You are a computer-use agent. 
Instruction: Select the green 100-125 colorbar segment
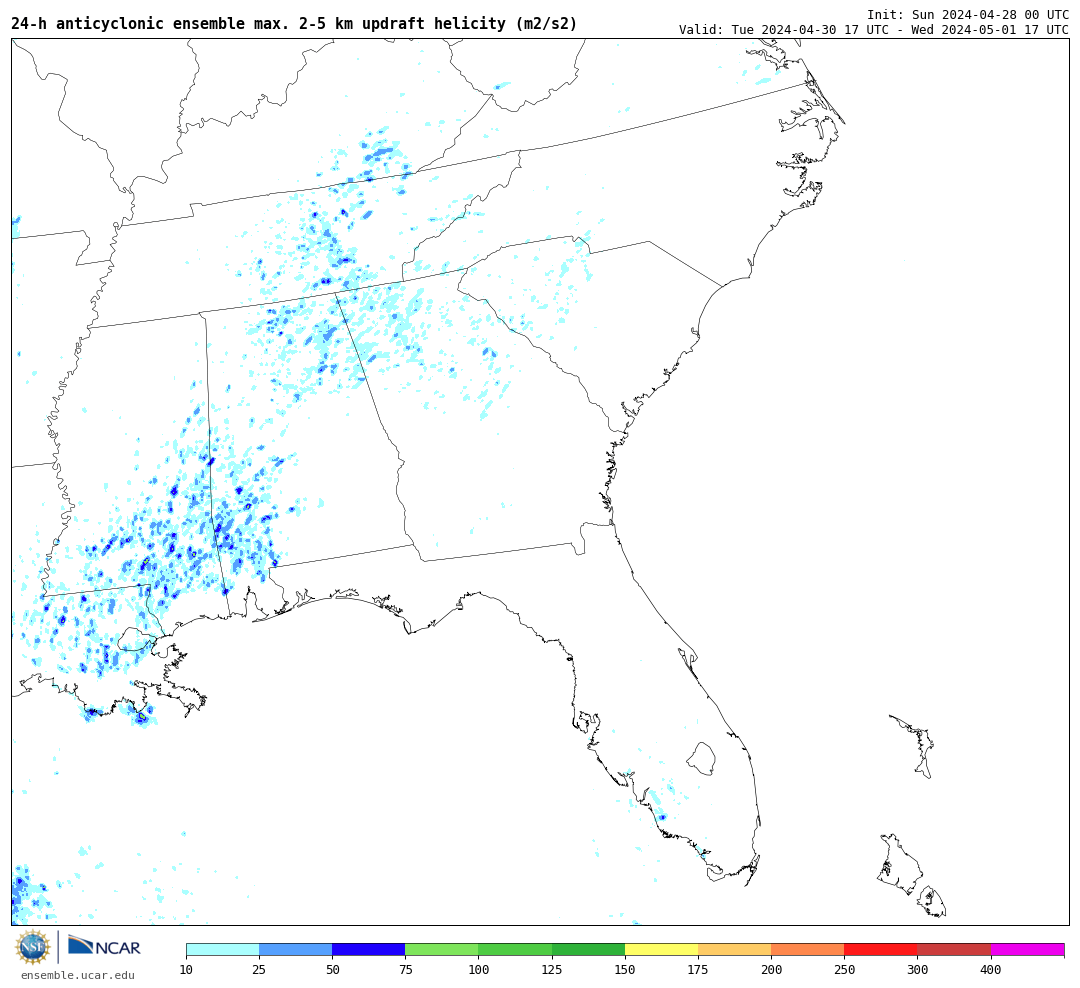(x=515, y=949)
